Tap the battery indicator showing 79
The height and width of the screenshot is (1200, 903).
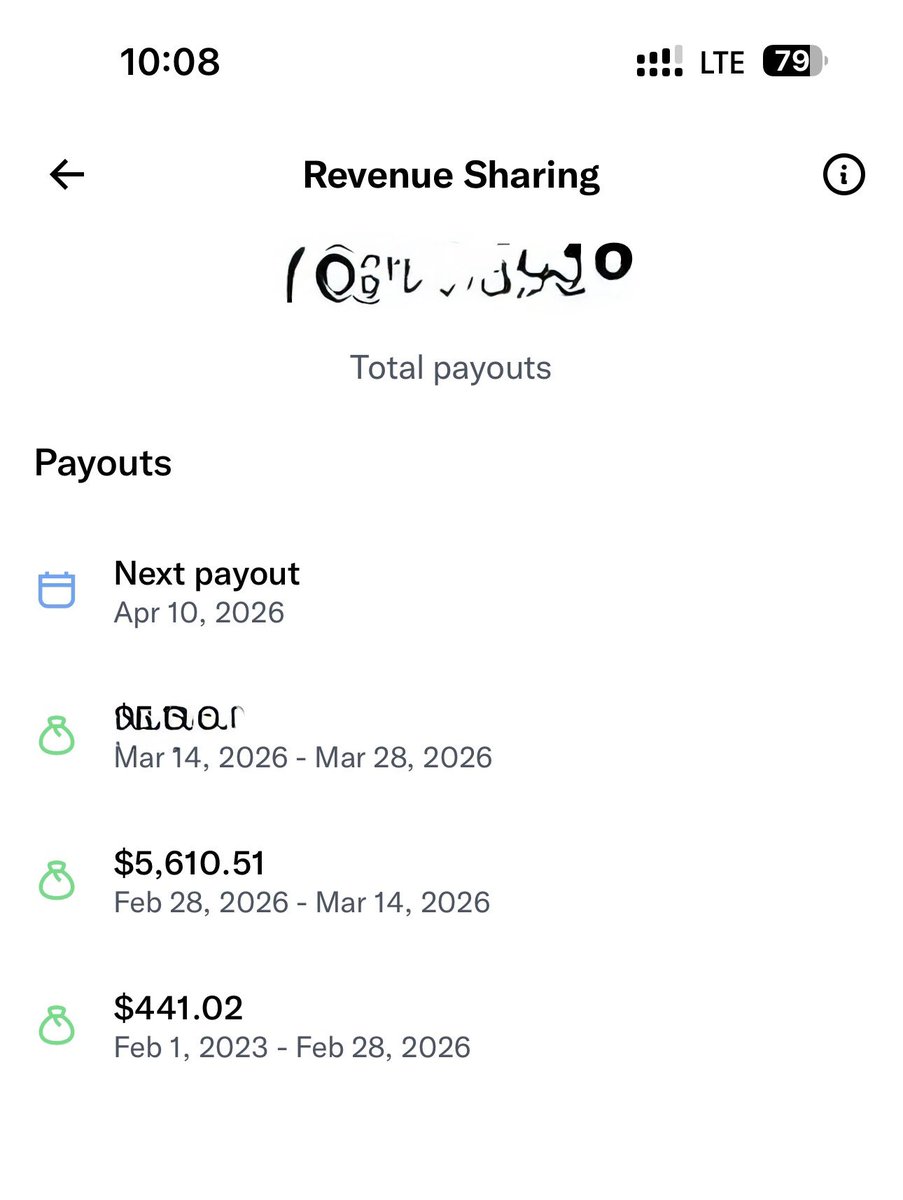[795, 62]
